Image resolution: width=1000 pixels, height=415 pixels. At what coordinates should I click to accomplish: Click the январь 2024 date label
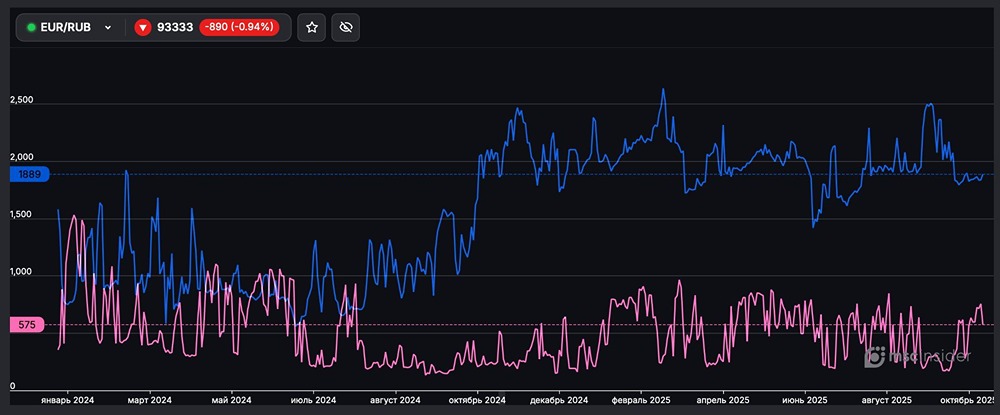[68, 400]
